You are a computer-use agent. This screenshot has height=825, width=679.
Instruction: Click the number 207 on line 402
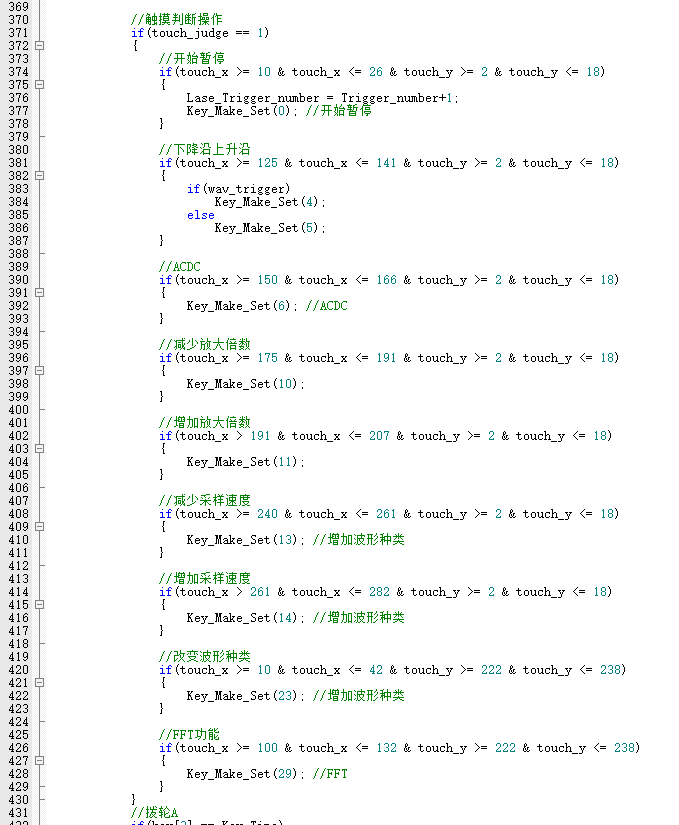tap(379, 436)
